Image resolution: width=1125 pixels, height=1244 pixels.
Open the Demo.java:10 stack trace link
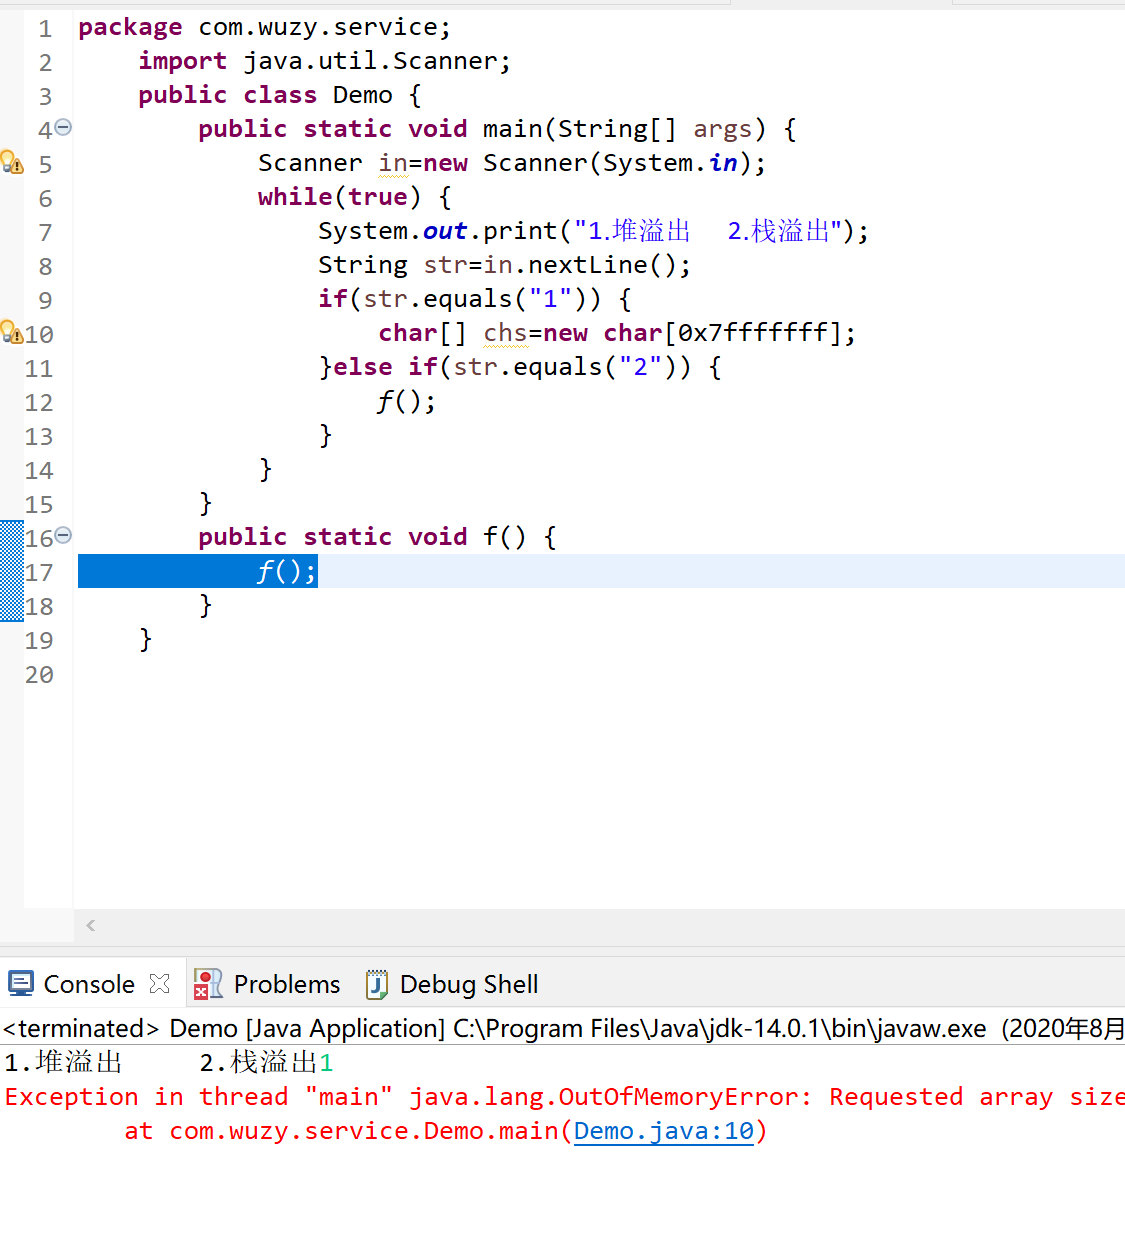tap(664, 1131)
